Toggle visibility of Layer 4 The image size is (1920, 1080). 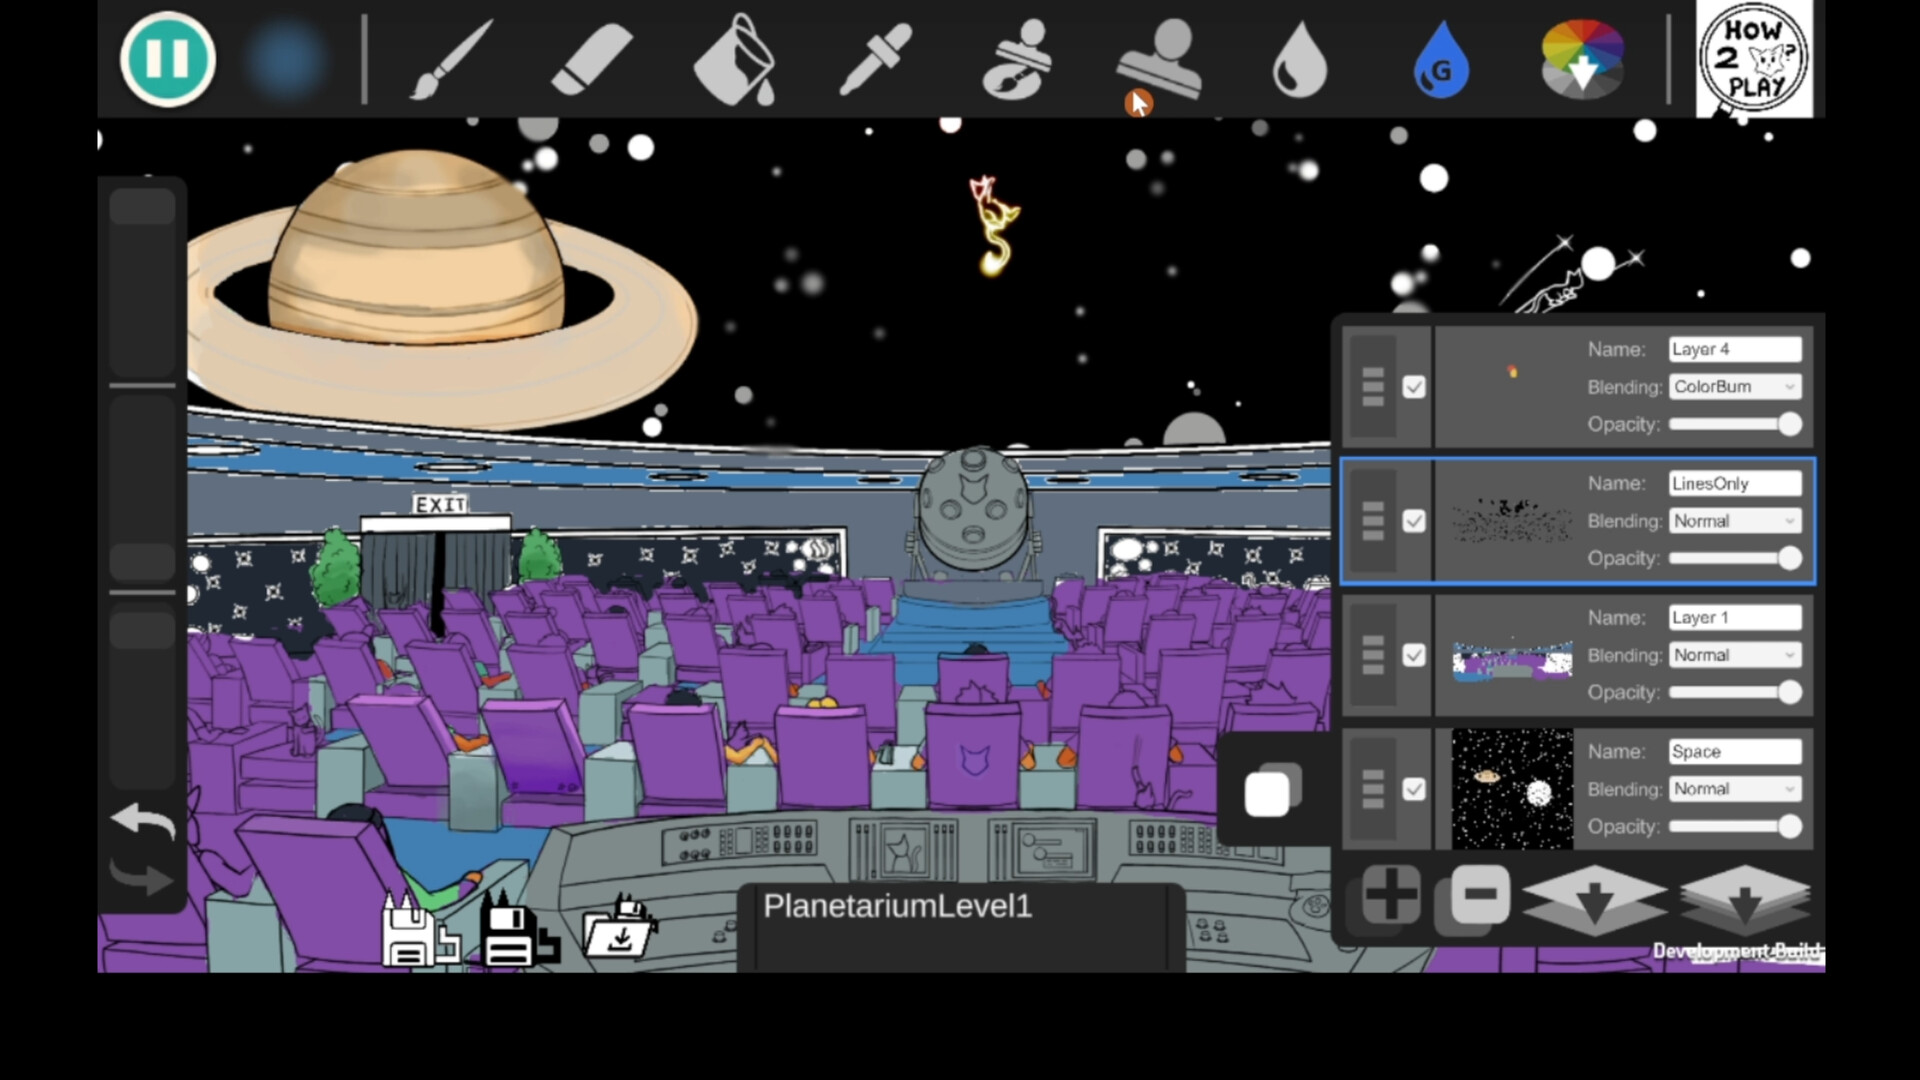click(1415, 388)
